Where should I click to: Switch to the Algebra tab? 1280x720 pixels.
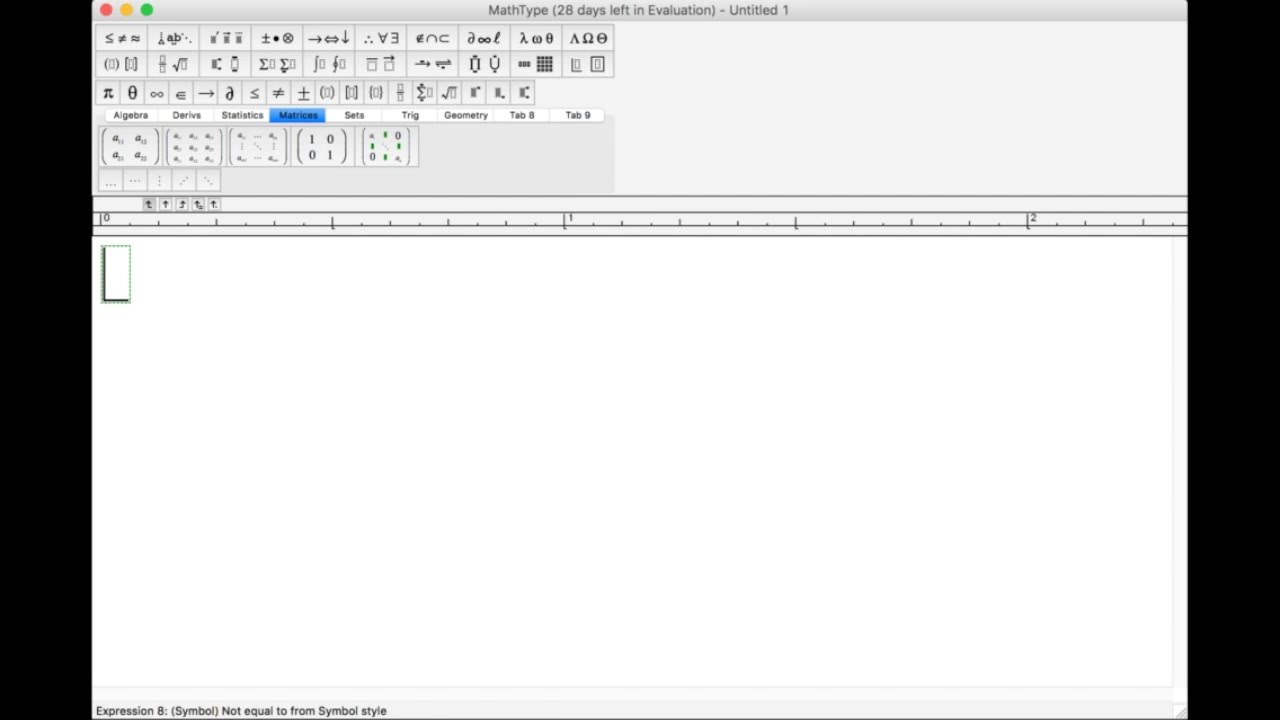[130, 115]
